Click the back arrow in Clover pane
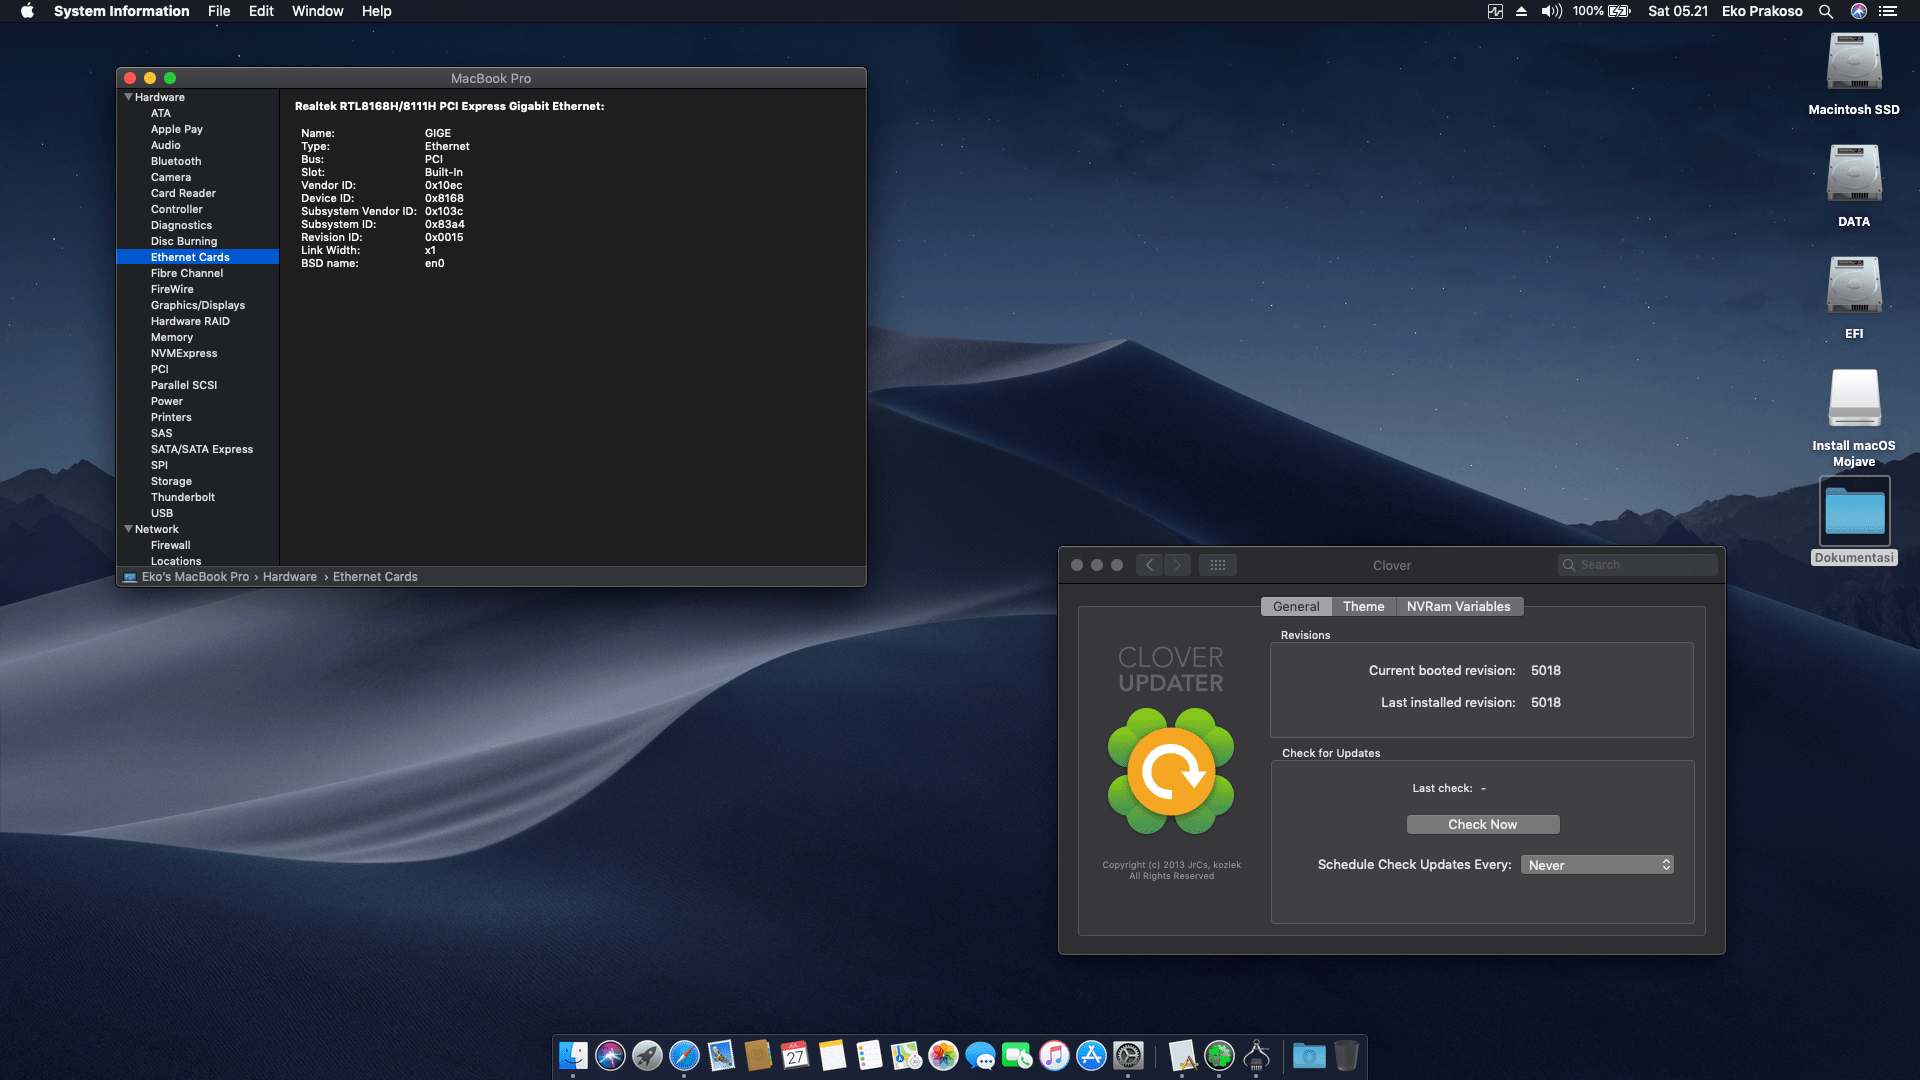This screenshot has width=1920, height=1080. pos(1149,565)
